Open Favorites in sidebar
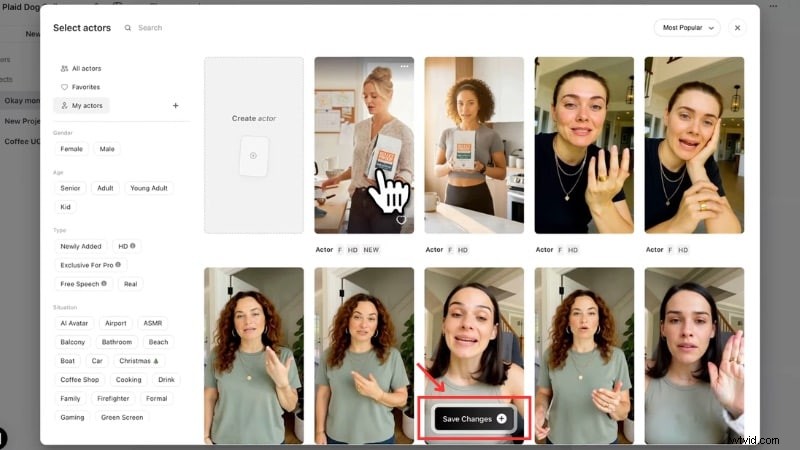This screenshot has width=800, height=450. pos(81,87)
